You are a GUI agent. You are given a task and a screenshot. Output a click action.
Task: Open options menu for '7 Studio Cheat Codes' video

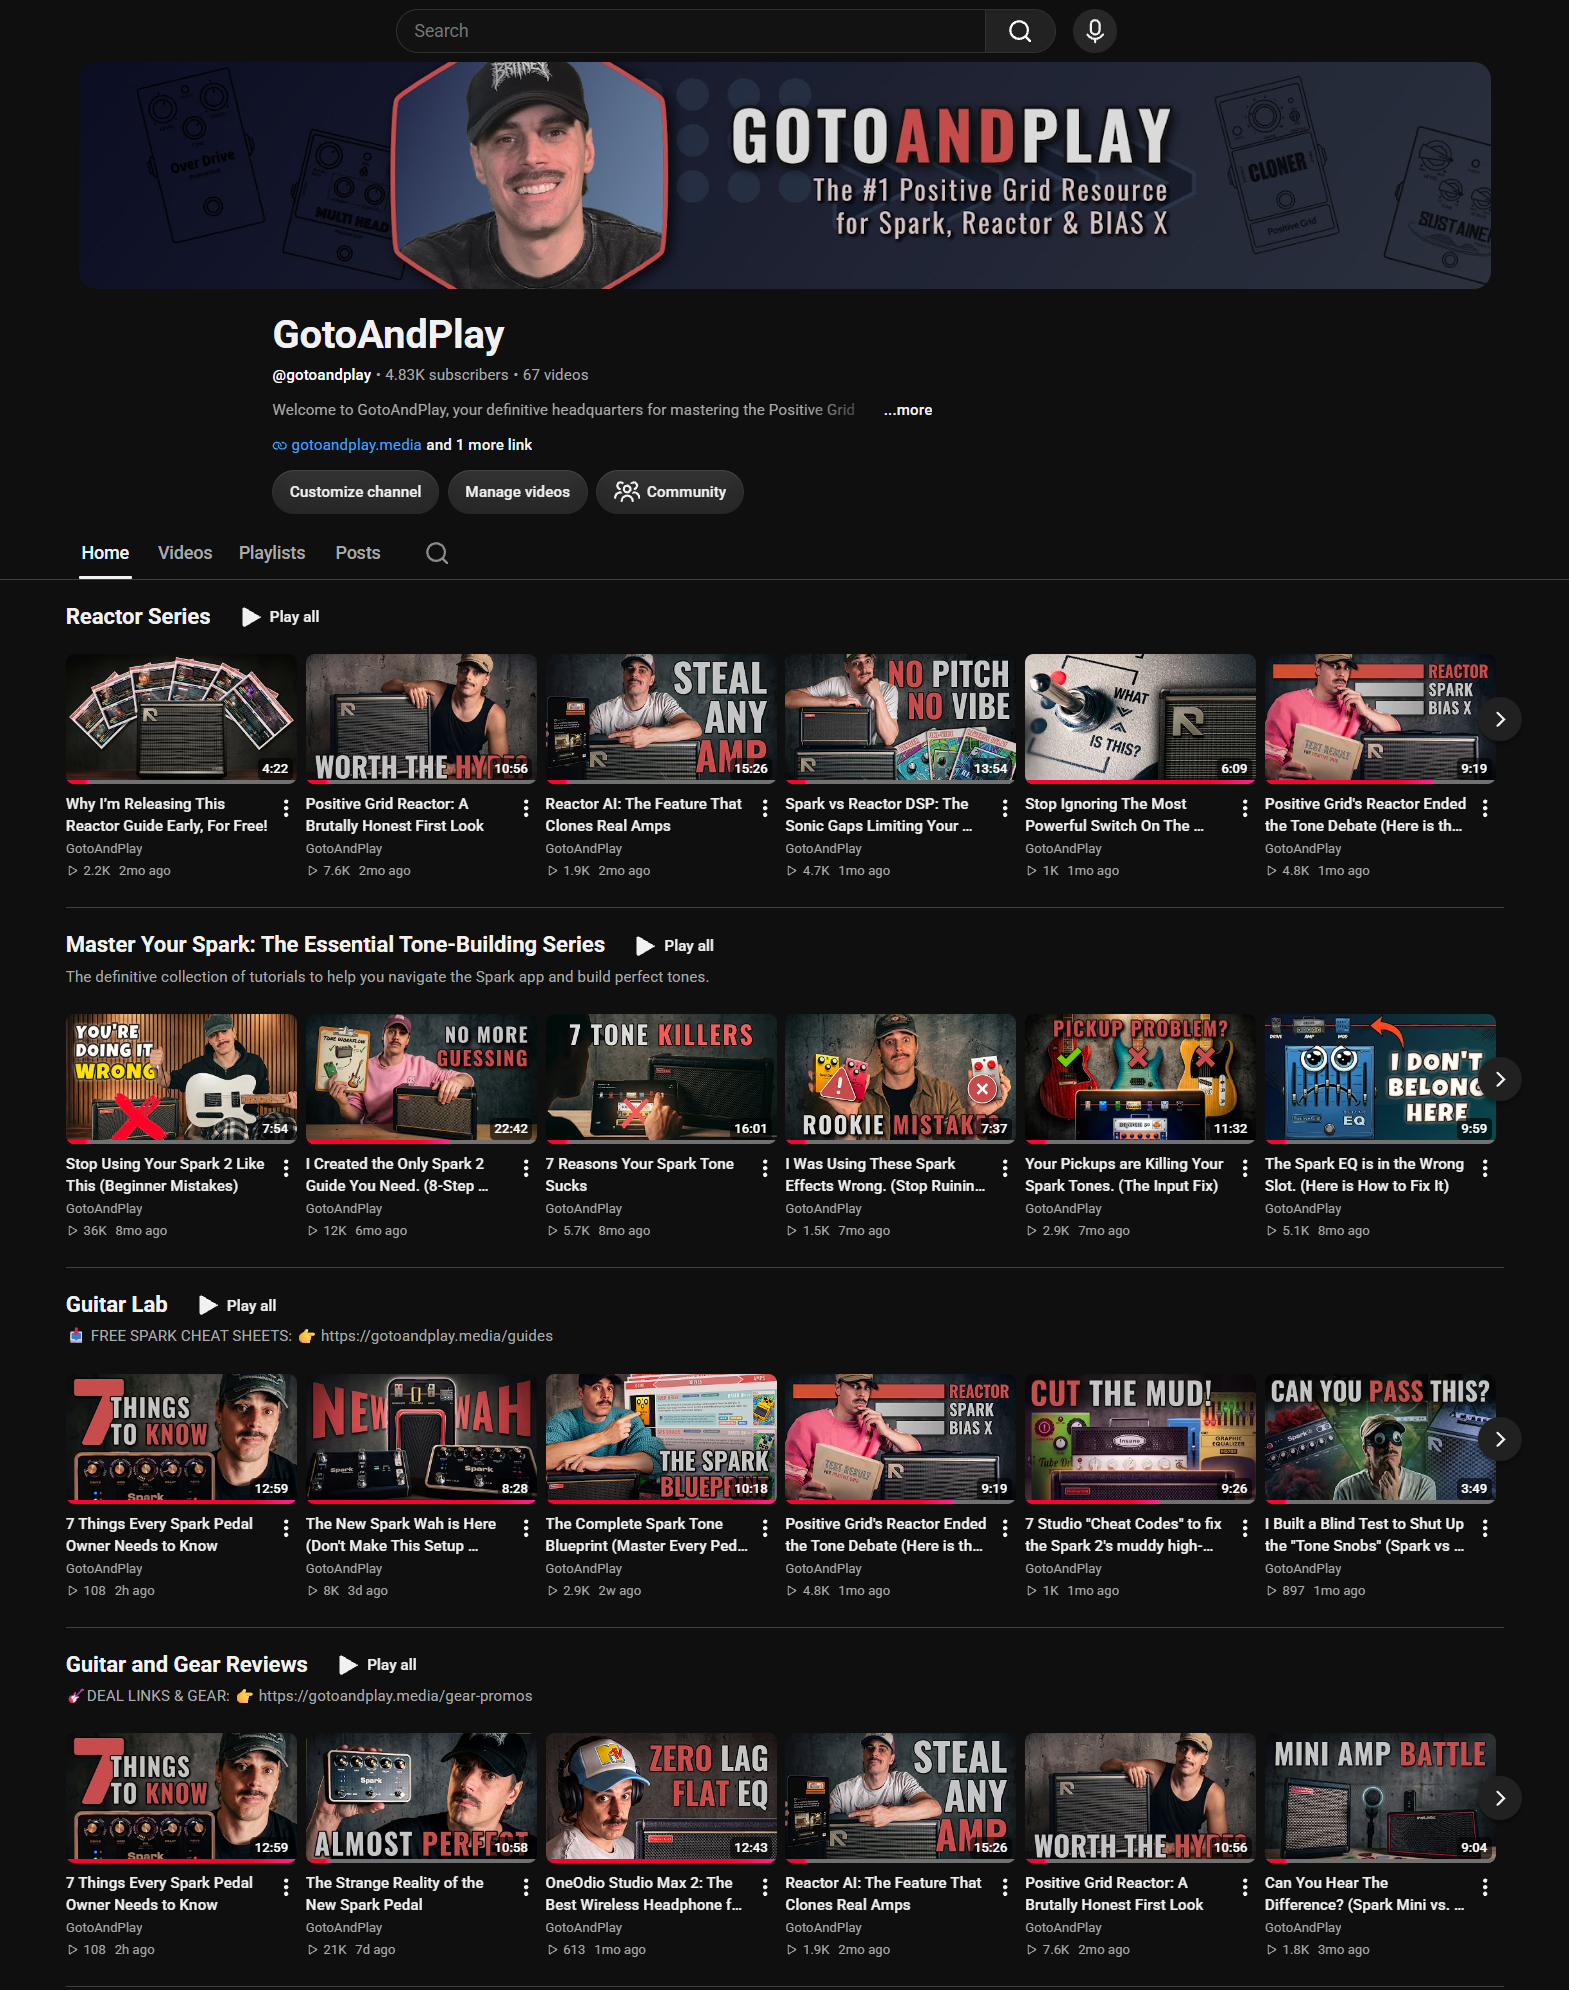(x=1245, y=1528)
